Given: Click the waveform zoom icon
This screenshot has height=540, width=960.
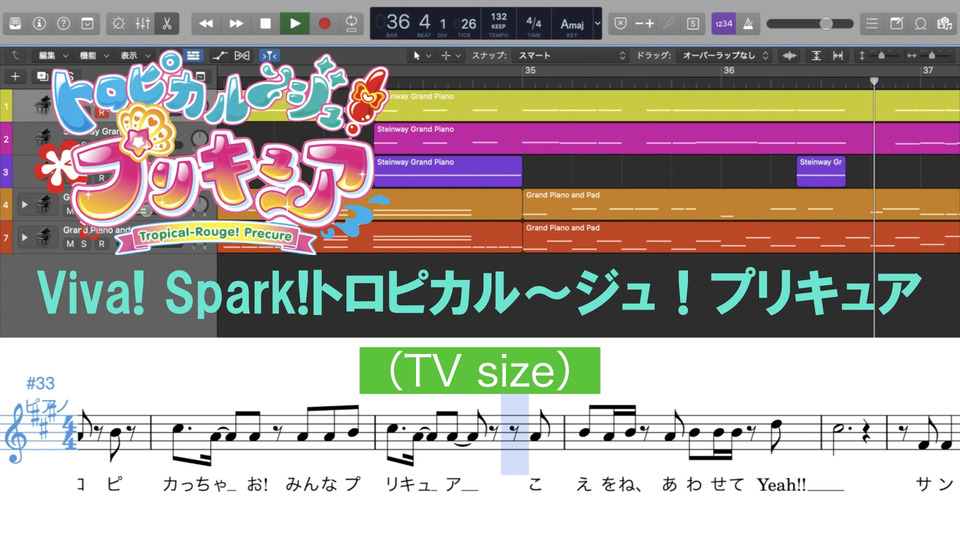Looking at the screenshot, I should click(789, 56).
